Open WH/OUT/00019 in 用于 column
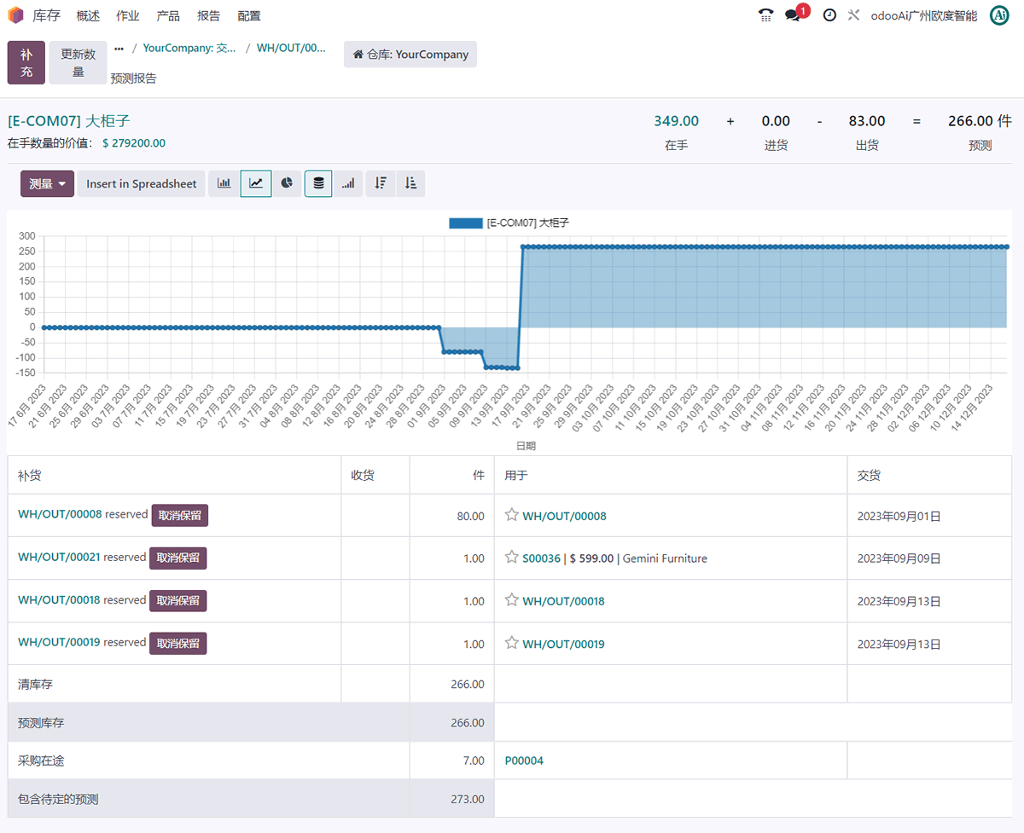Image resolution: width=1024 pixels, height=833 pixels. coord(564,644)
